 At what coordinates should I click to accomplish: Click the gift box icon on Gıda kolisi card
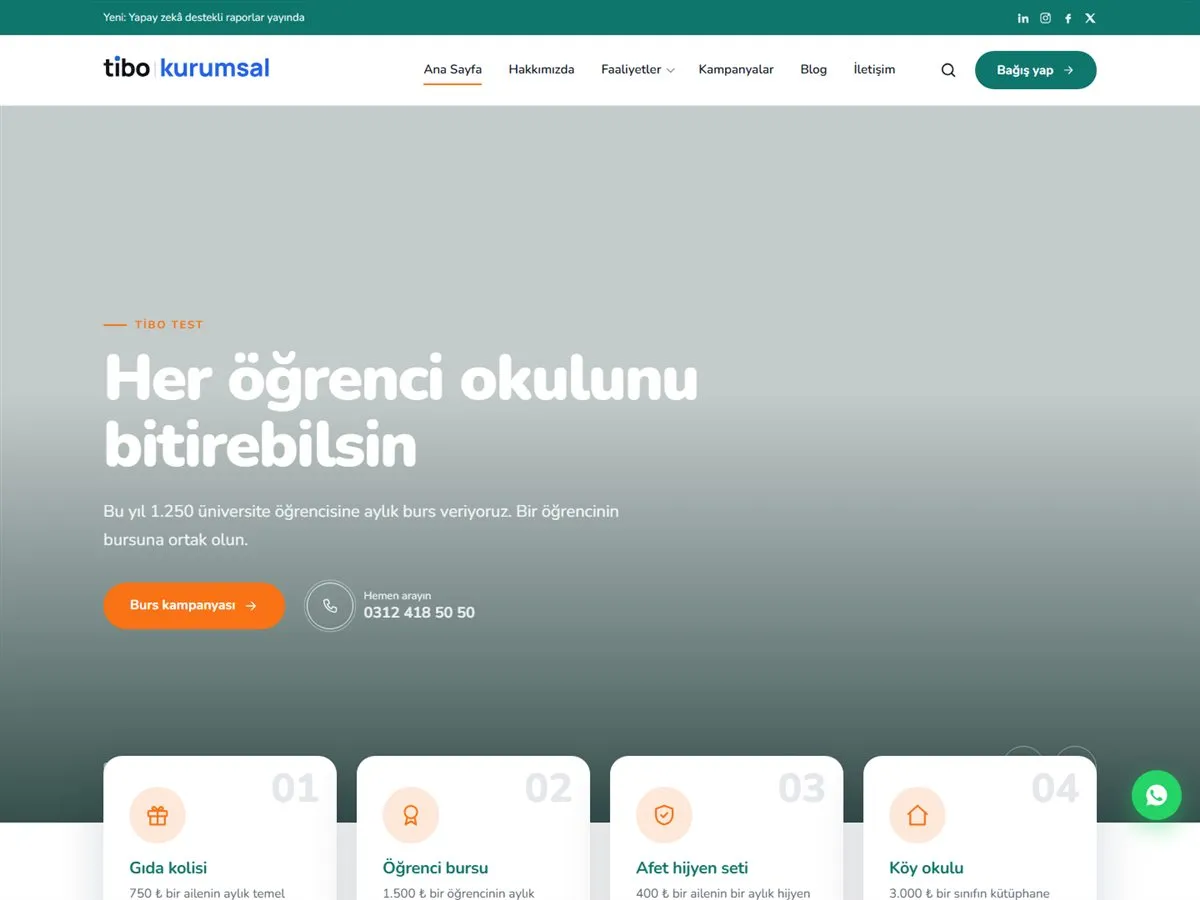click(x=157, y=816)
